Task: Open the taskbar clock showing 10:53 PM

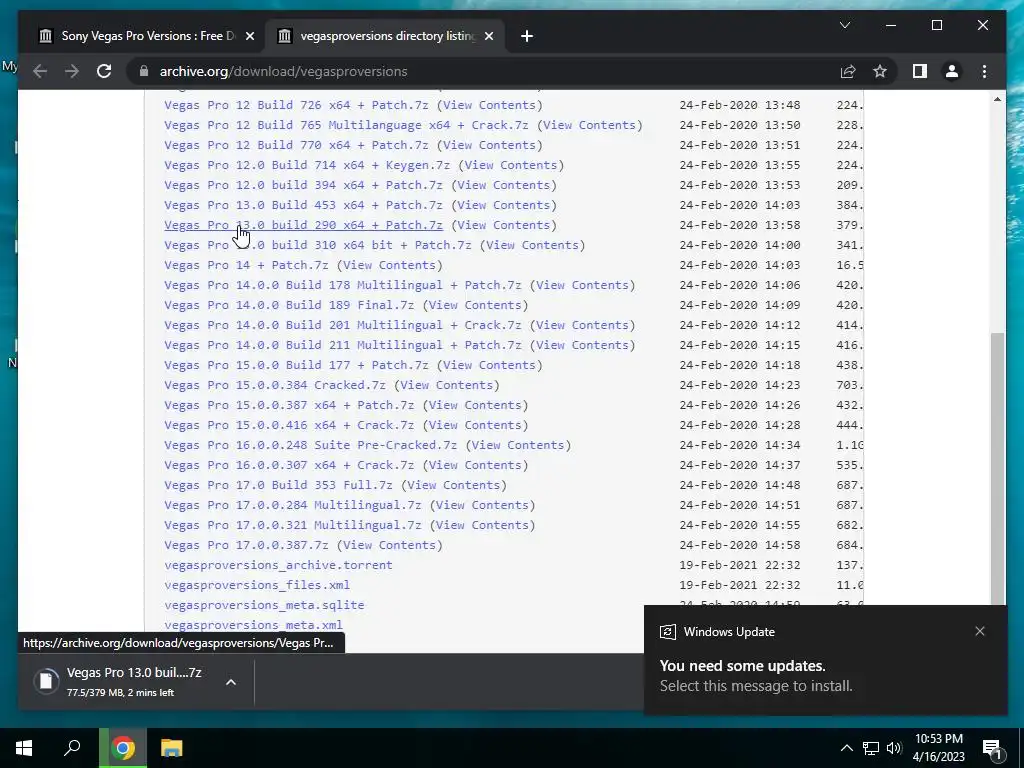Action: tap(939, 748)
